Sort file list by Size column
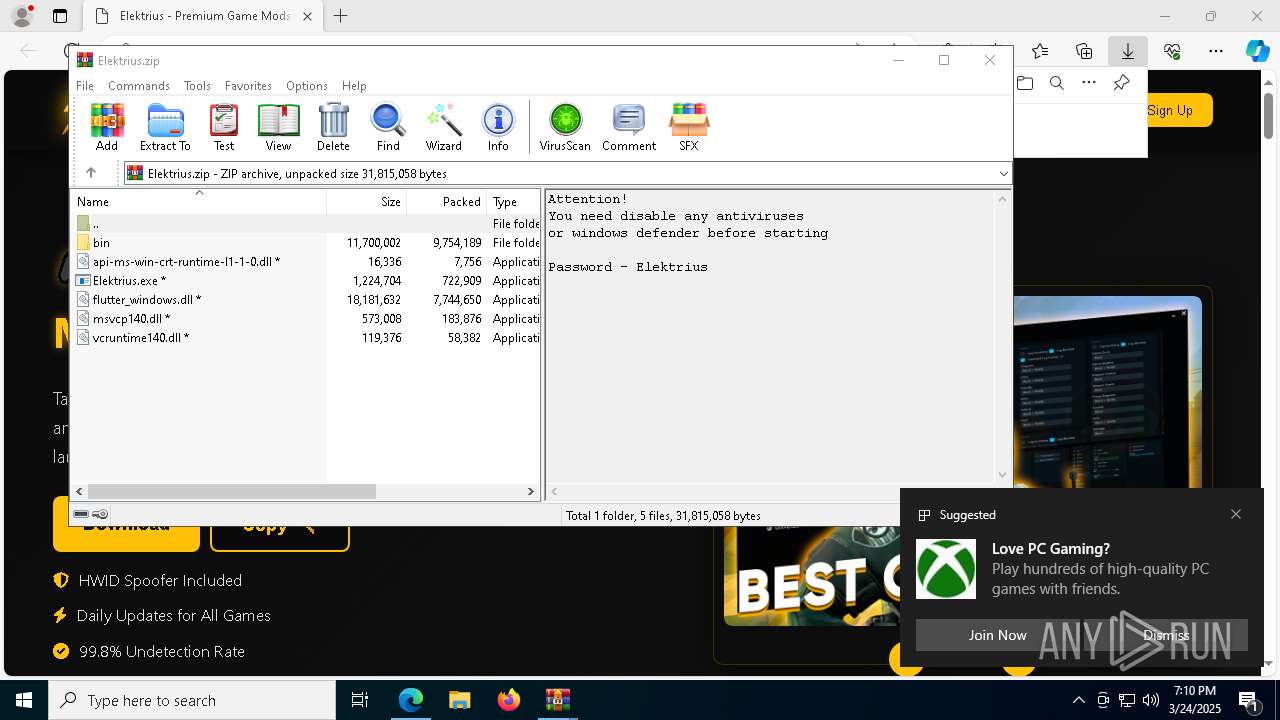This screenshot has width=1280, height=720. tap(366, 201)
